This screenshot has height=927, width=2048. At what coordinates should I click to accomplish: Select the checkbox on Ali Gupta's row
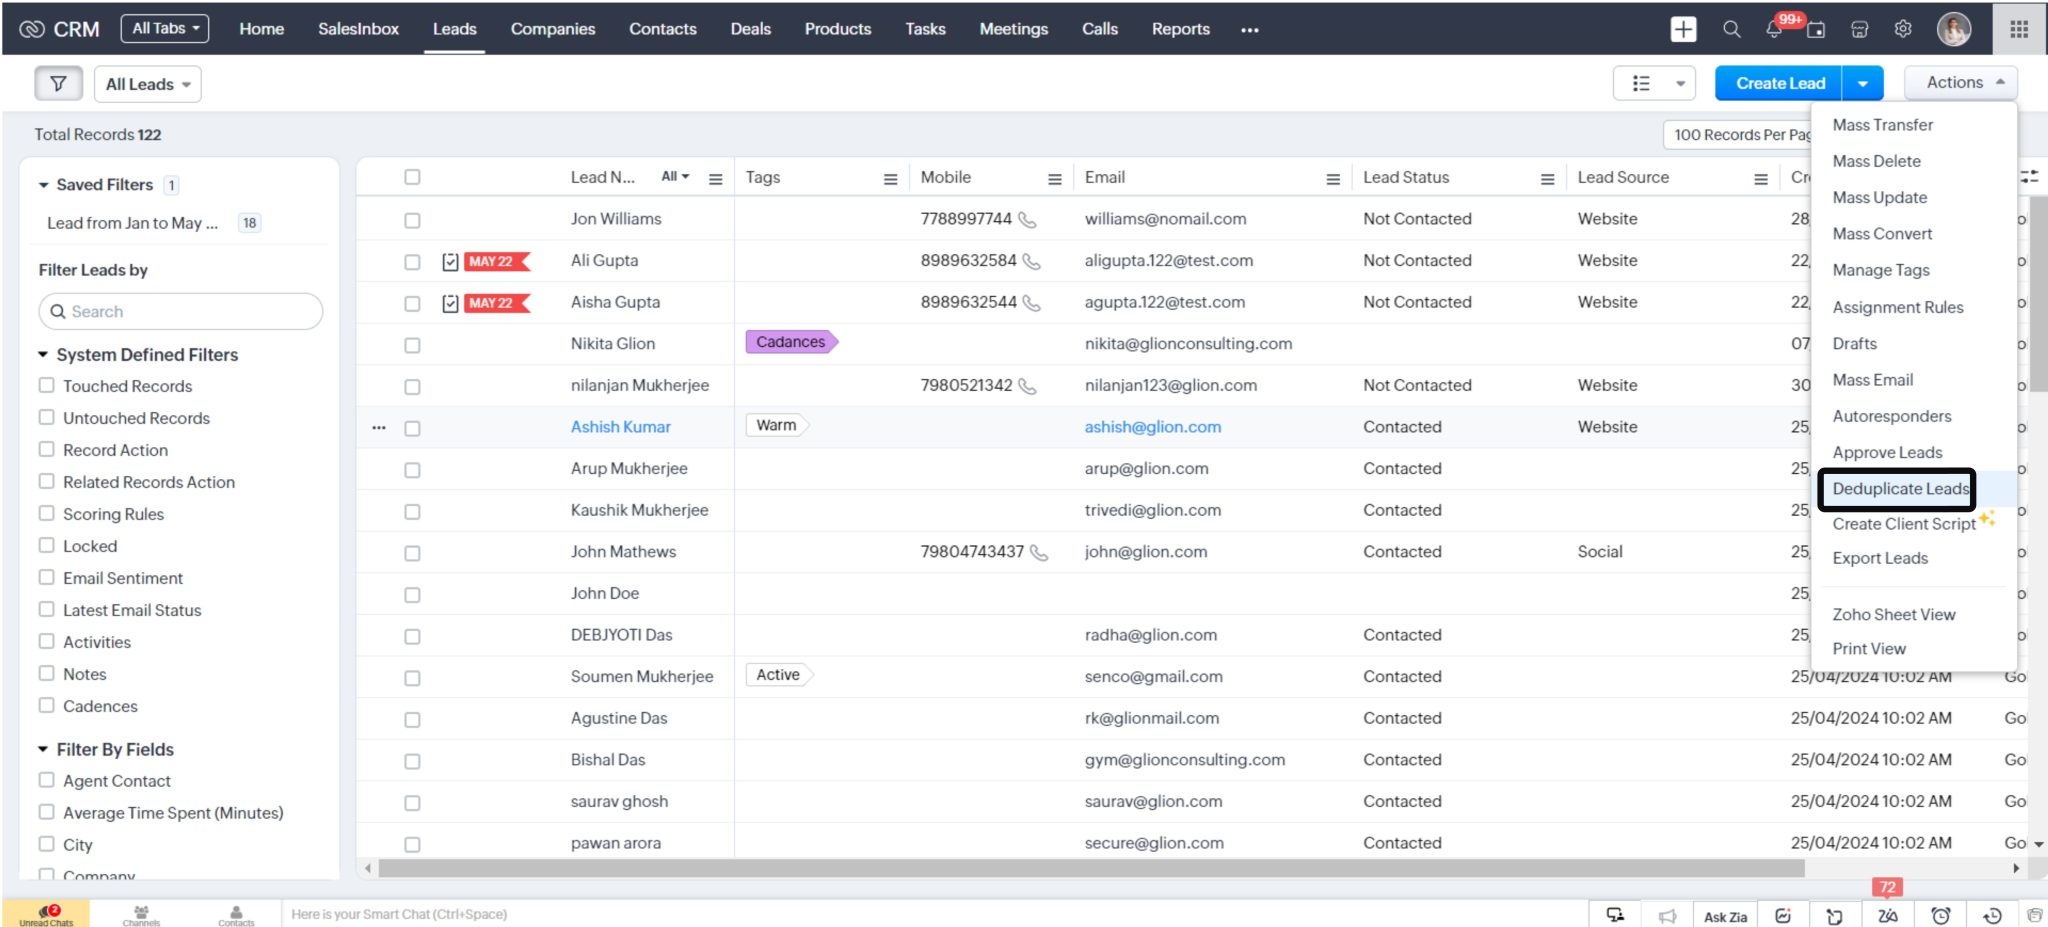[x=412, y=261]
